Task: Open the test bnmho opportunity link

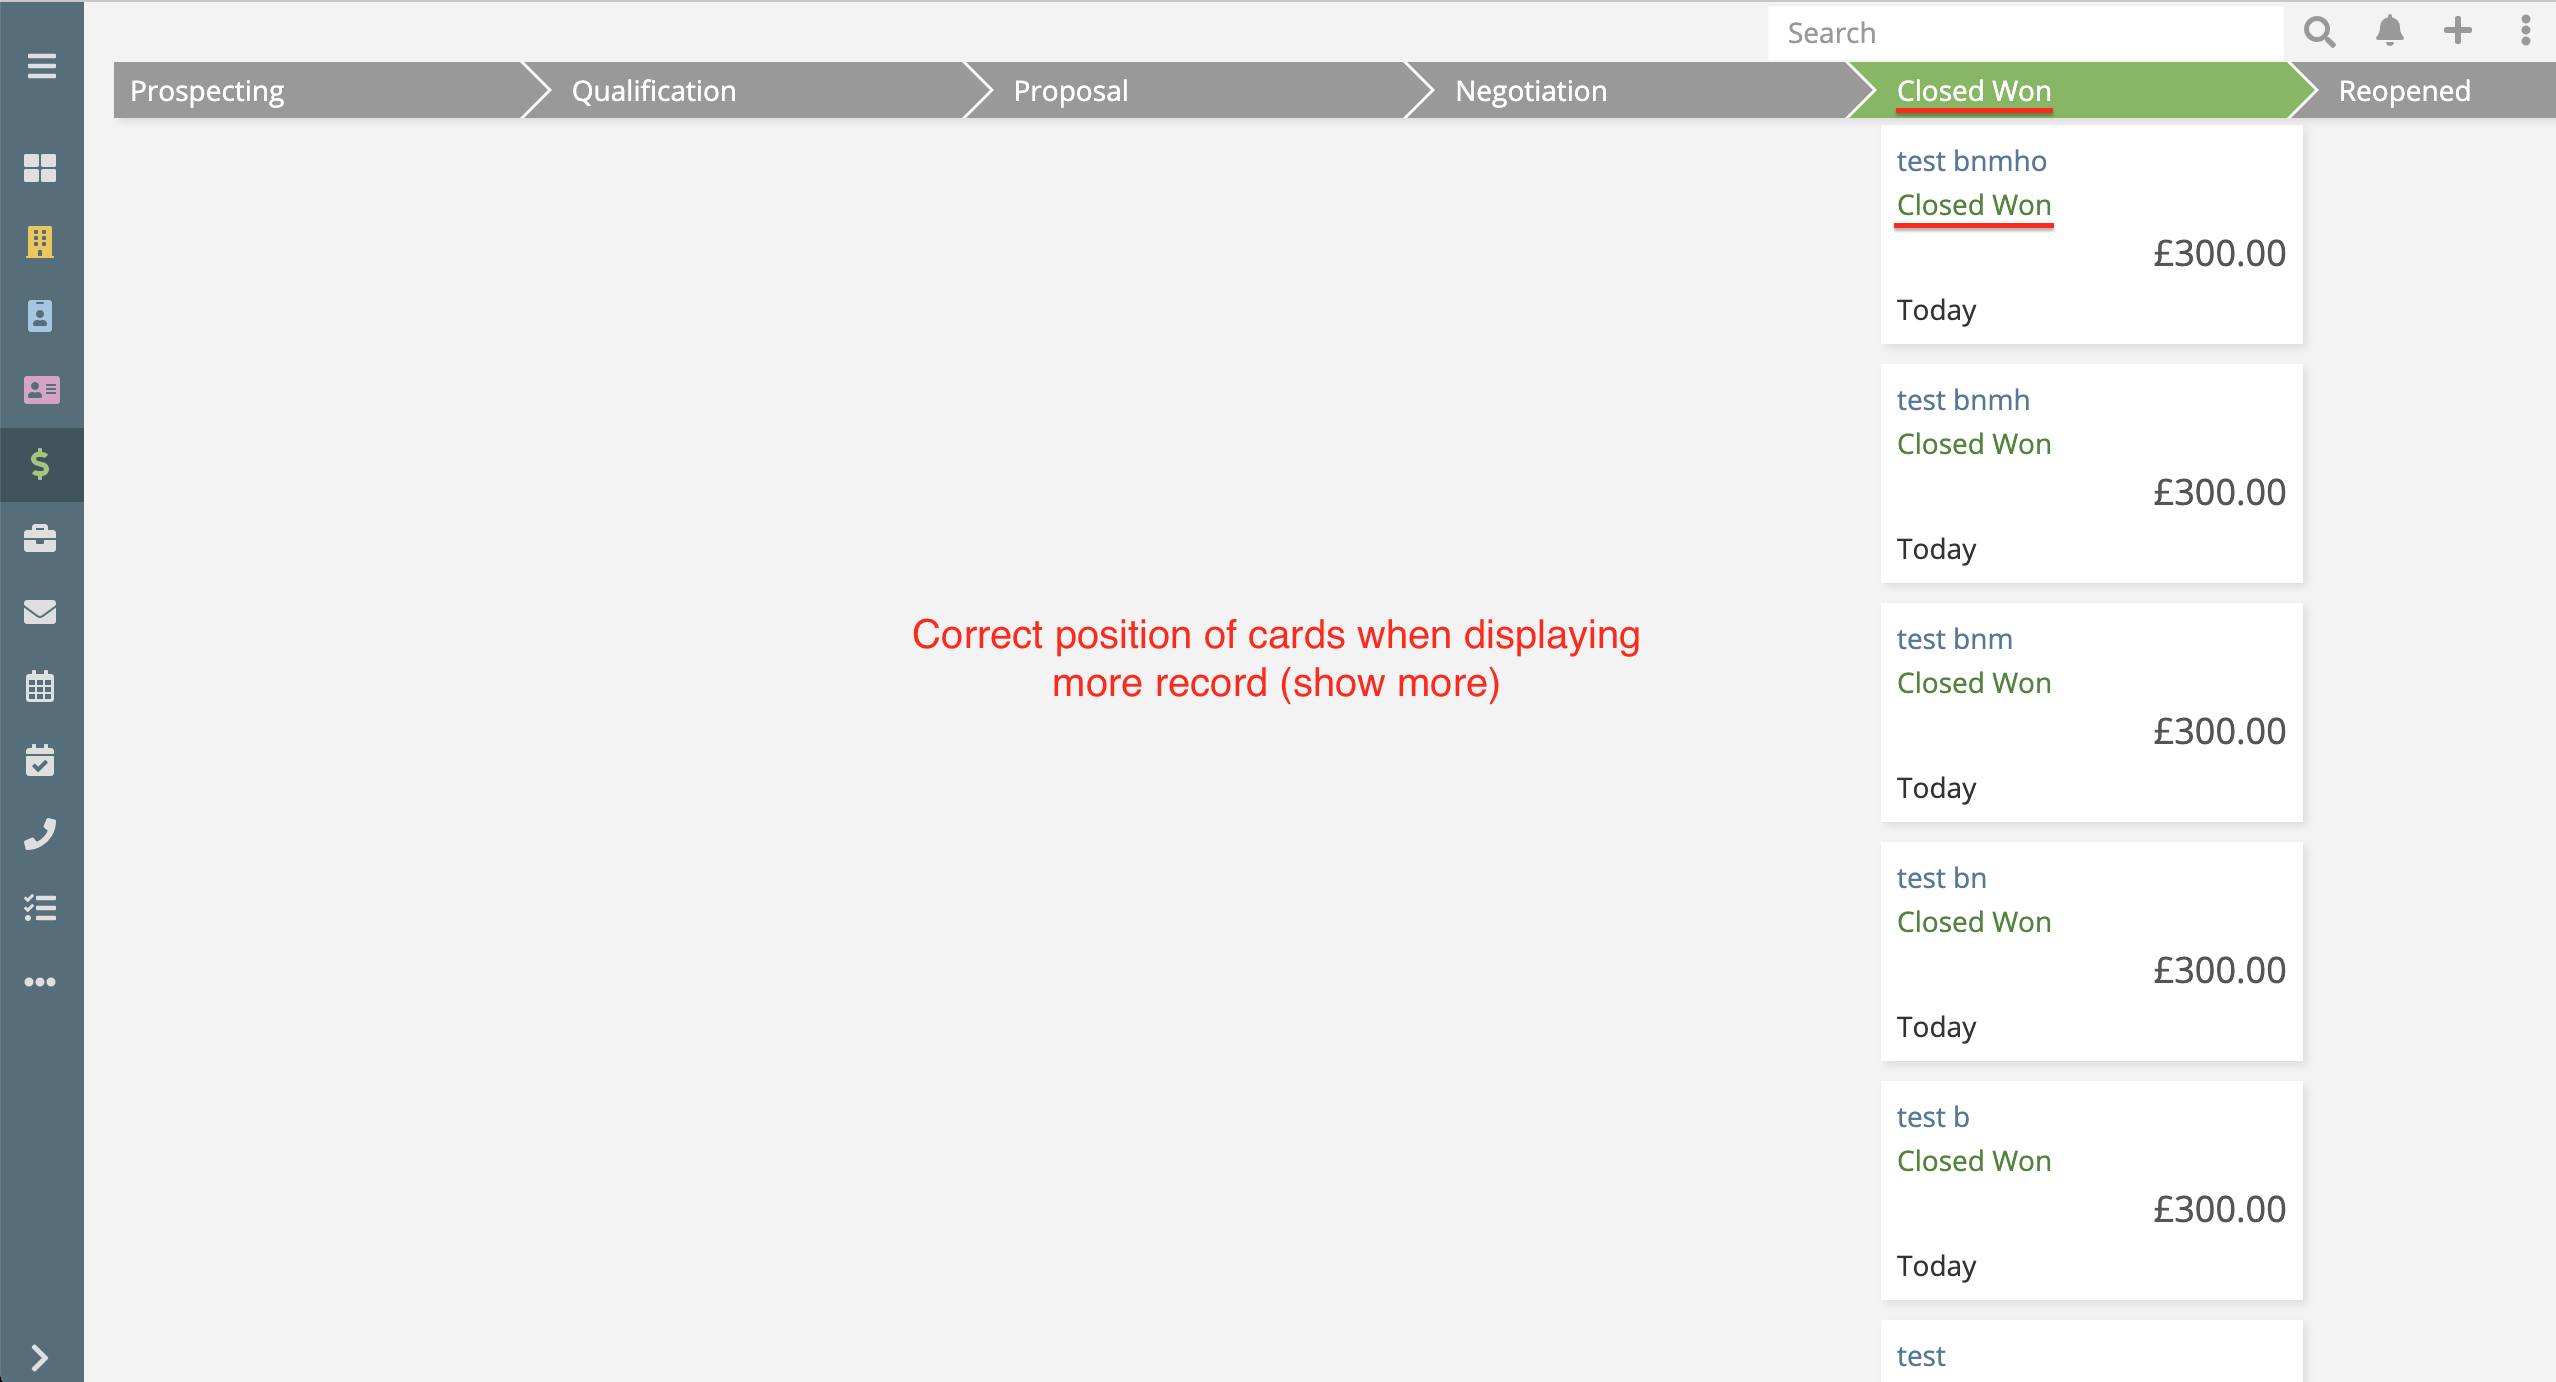Action: click(1971, 160)
